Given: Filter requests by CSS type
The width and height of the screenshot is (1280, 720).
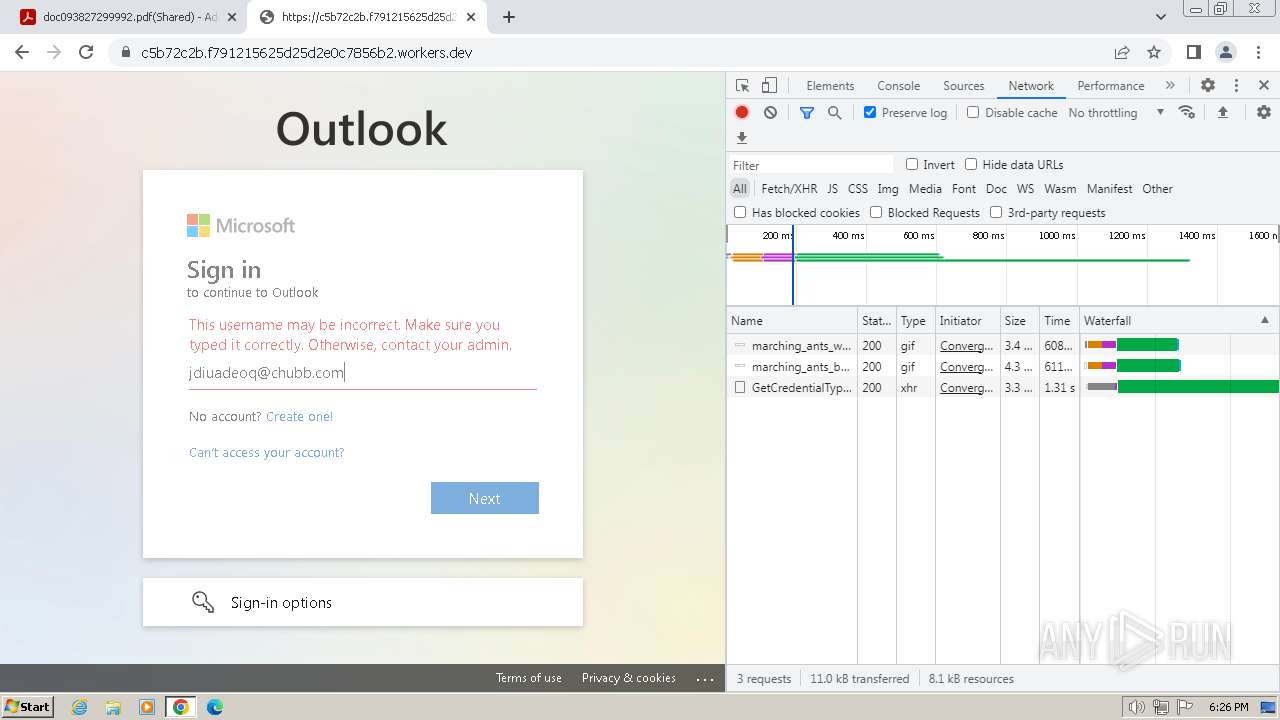Looking at the screenshot, I should coord(858,188).
